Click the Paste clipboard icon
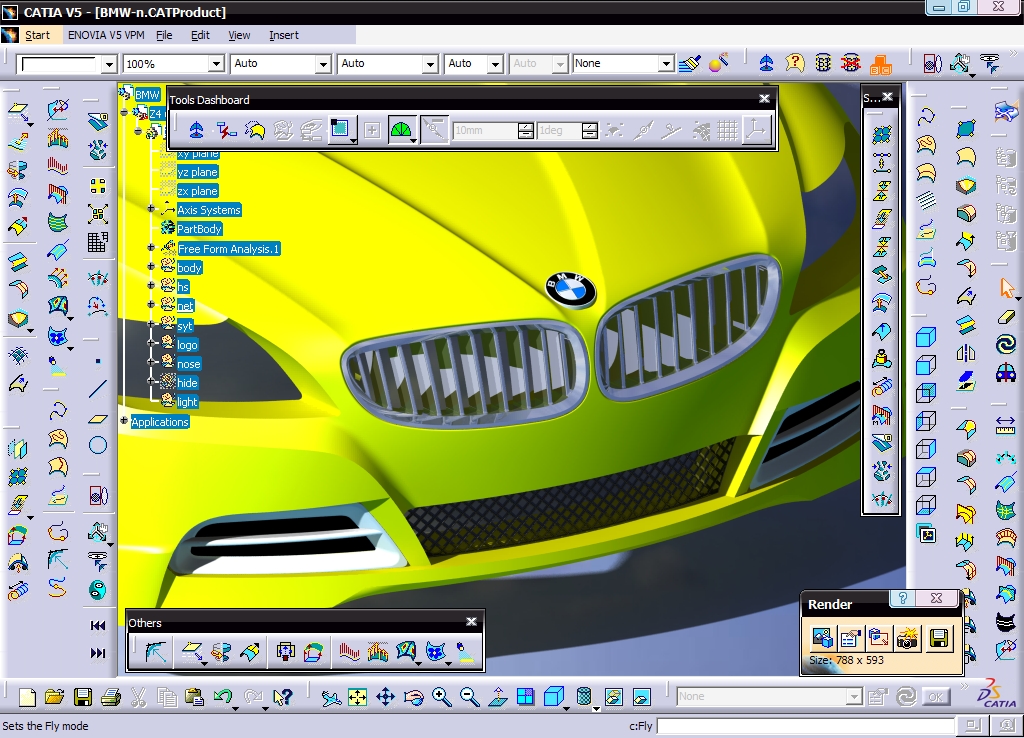The width and height of the screenshot is (1024, 738). (x=194, y=697)
